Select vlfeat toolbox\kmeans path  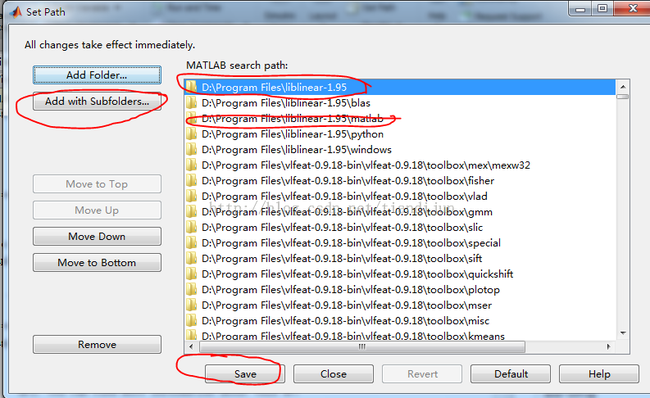(400, 335)
